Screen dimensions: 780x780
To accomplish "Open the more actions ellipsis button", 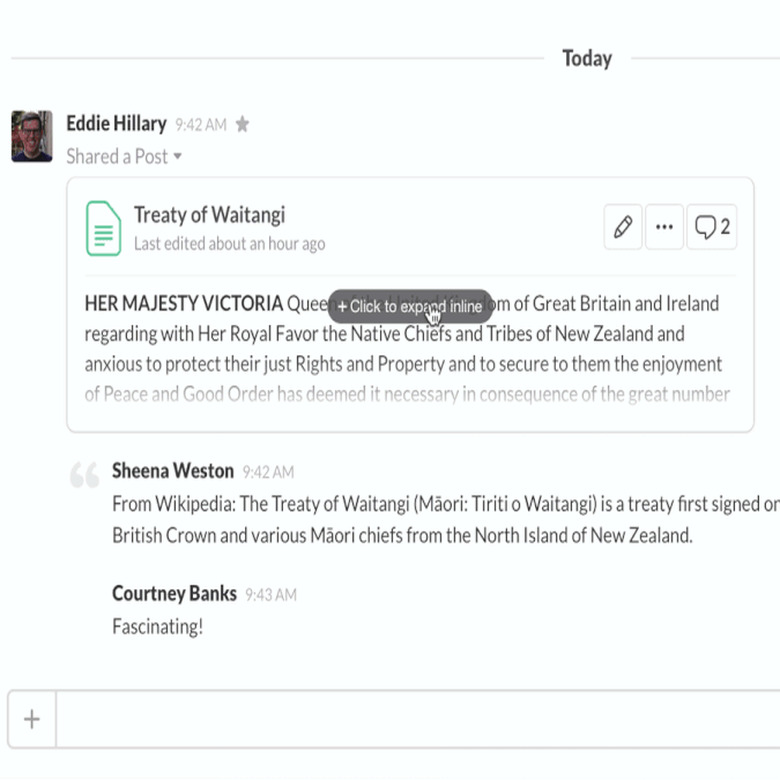I will (x=664, y=228).
